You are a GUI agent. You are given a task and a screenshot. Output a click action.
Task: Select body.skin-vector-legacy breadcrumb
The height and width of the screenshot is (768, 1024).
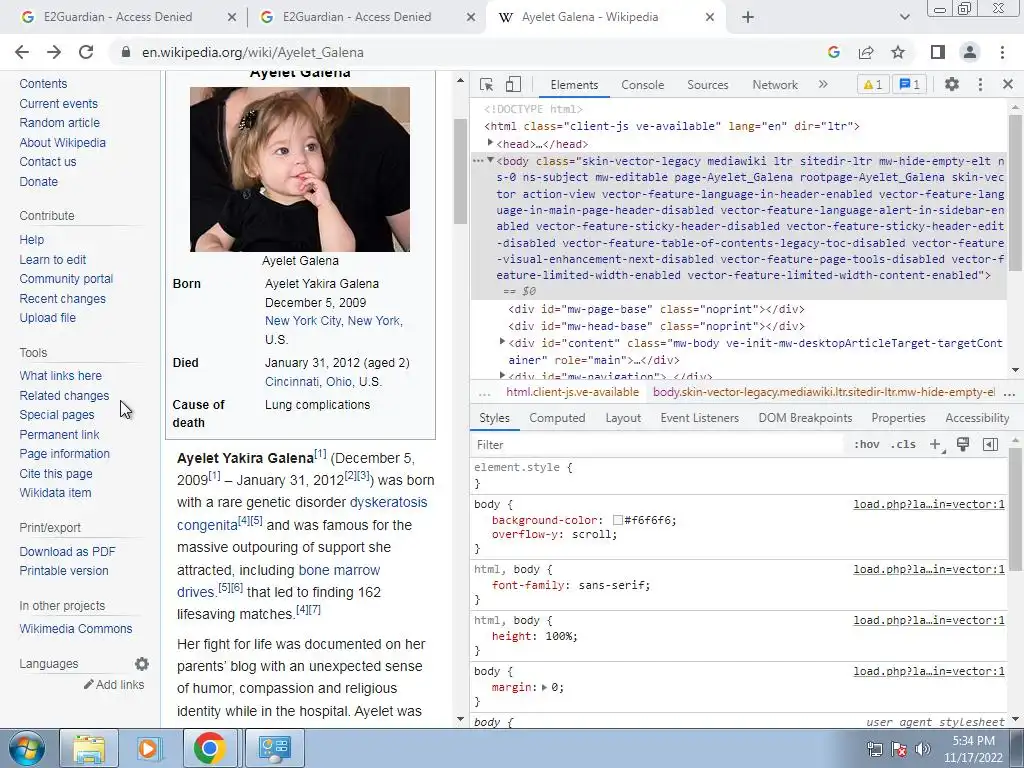pos(824,392)
